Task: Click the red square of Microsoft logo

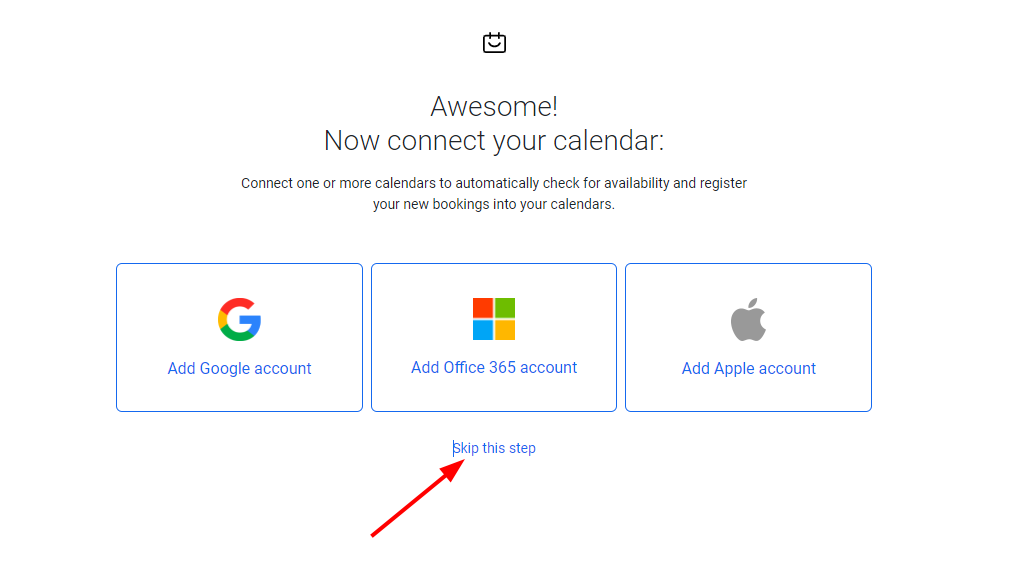Action: (483, 307)
